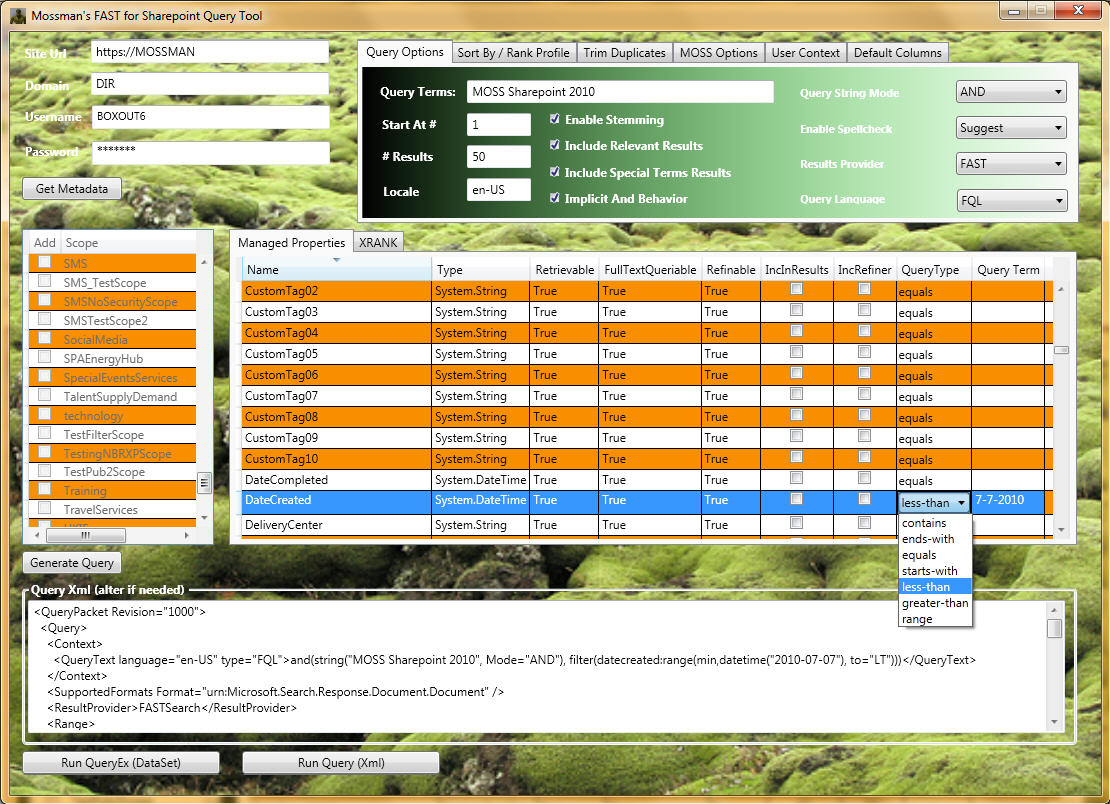This screenshot has width=1110, height=804.
Task: Click into the Query Terms text field
Action: pos(620,92)
